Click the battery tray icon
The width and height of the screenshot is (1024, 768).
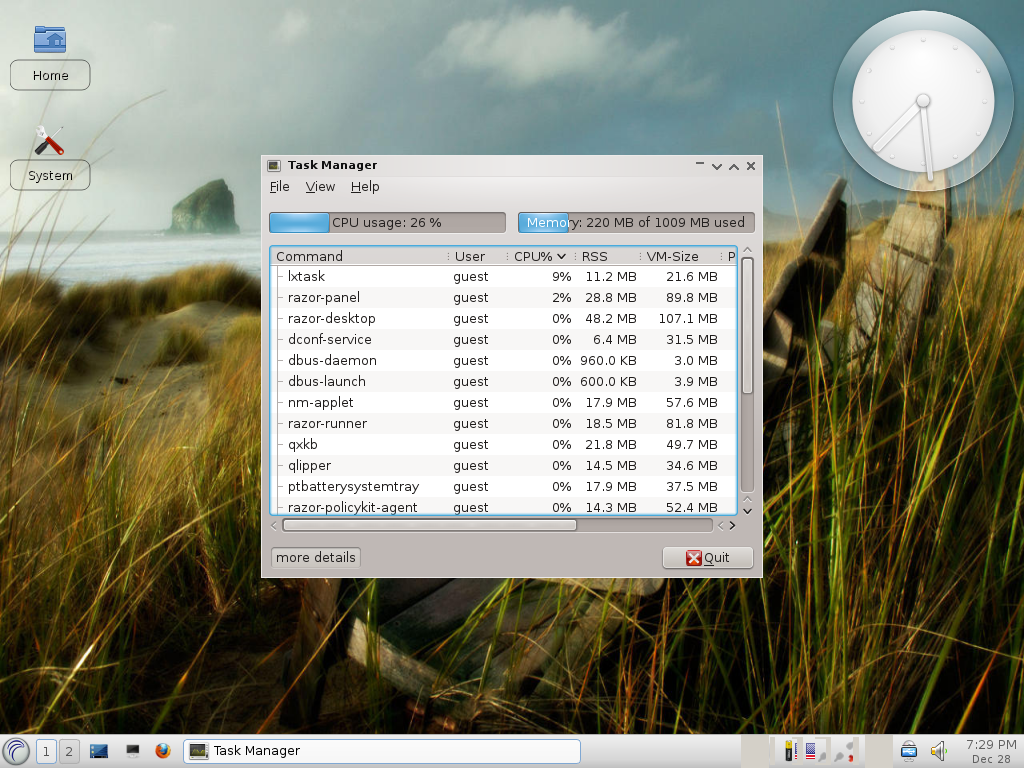[789, 750]
